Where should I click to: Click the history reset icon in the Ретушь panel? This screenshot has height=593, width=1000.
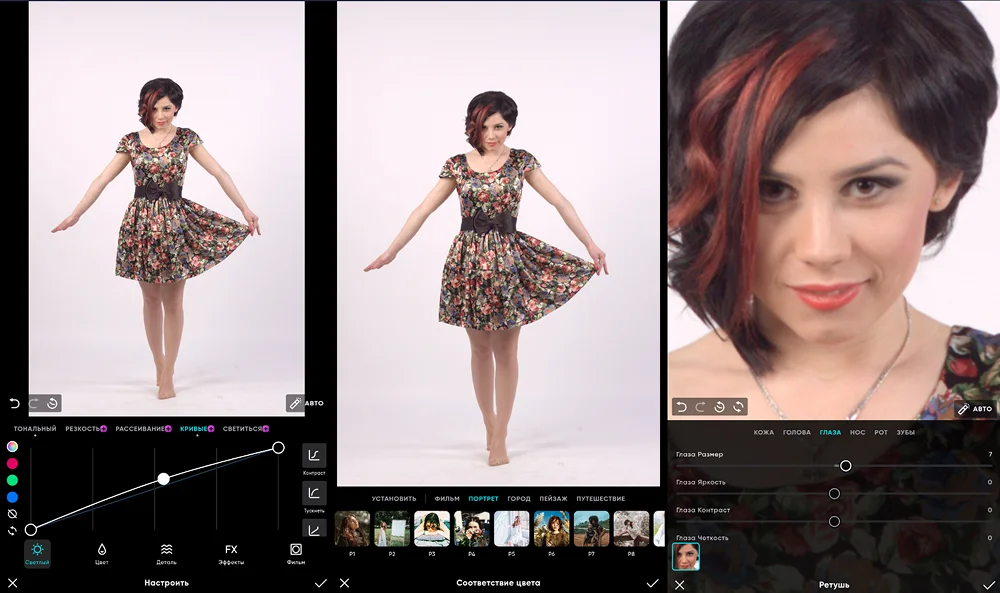coord(719,407)
